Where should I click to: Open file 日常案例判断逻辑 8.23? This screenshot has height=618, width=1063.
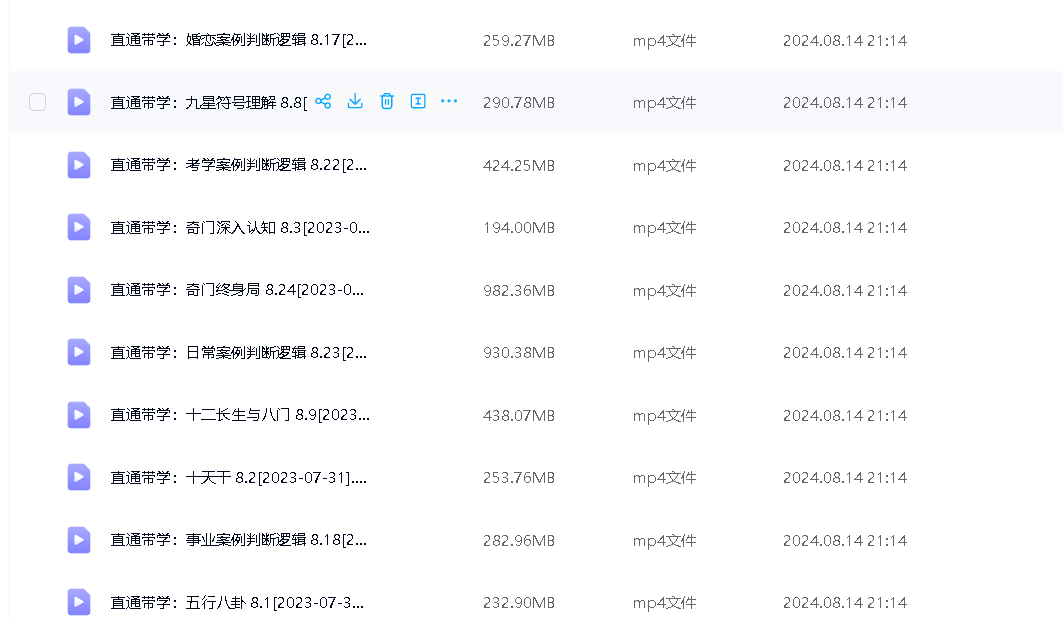[x=239, y=353]
